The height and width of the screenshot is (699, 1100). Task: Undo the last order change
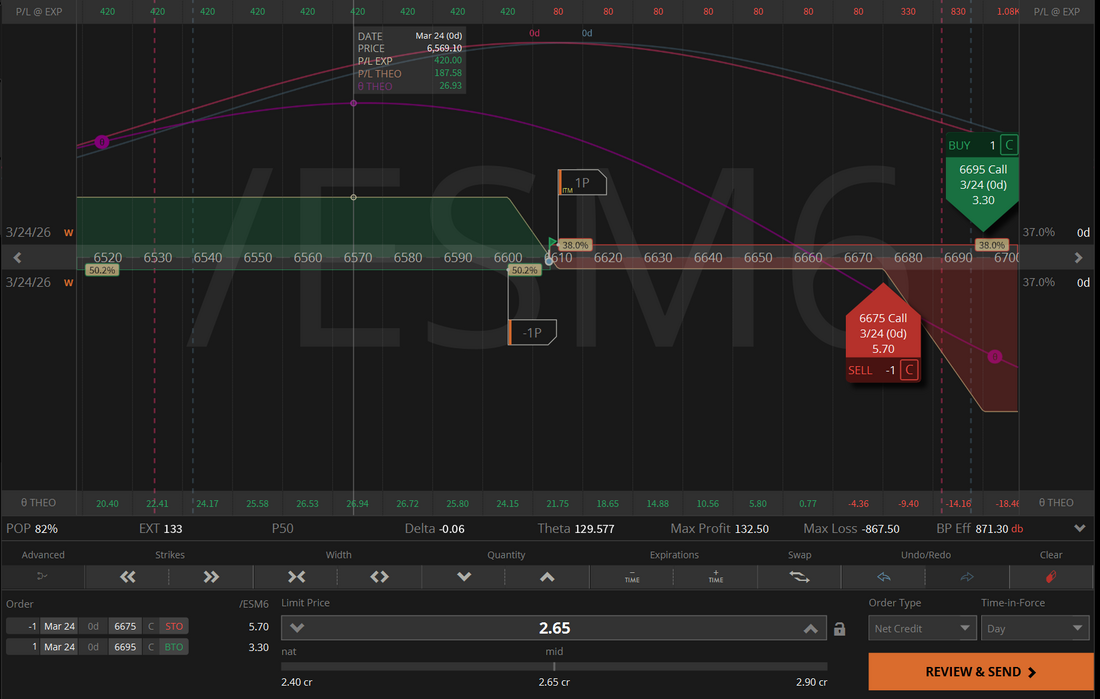coord(883,577)
